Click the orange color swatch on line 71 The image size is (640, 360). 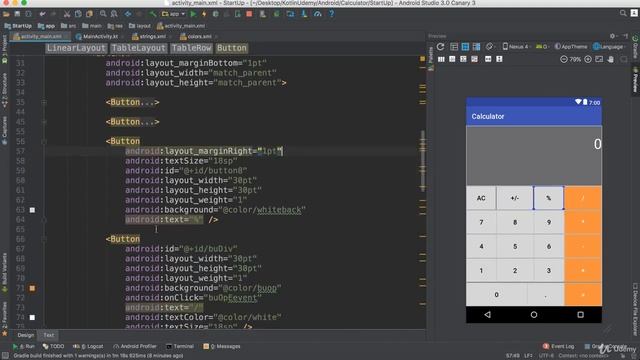click(x=32, y=288)
